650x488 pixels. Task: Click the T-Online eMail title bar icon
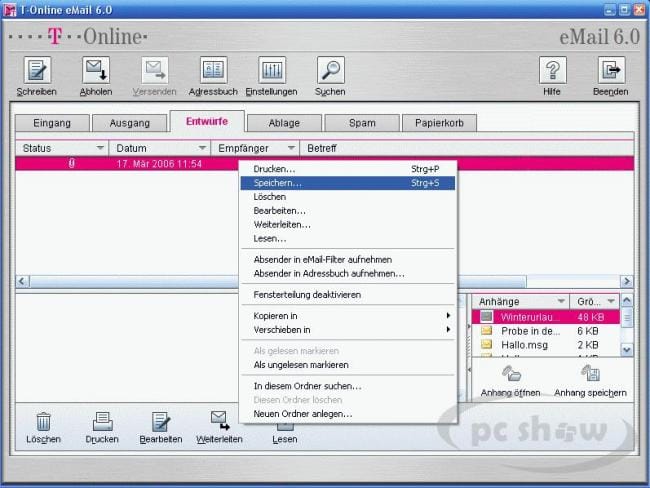coord(9,10)
